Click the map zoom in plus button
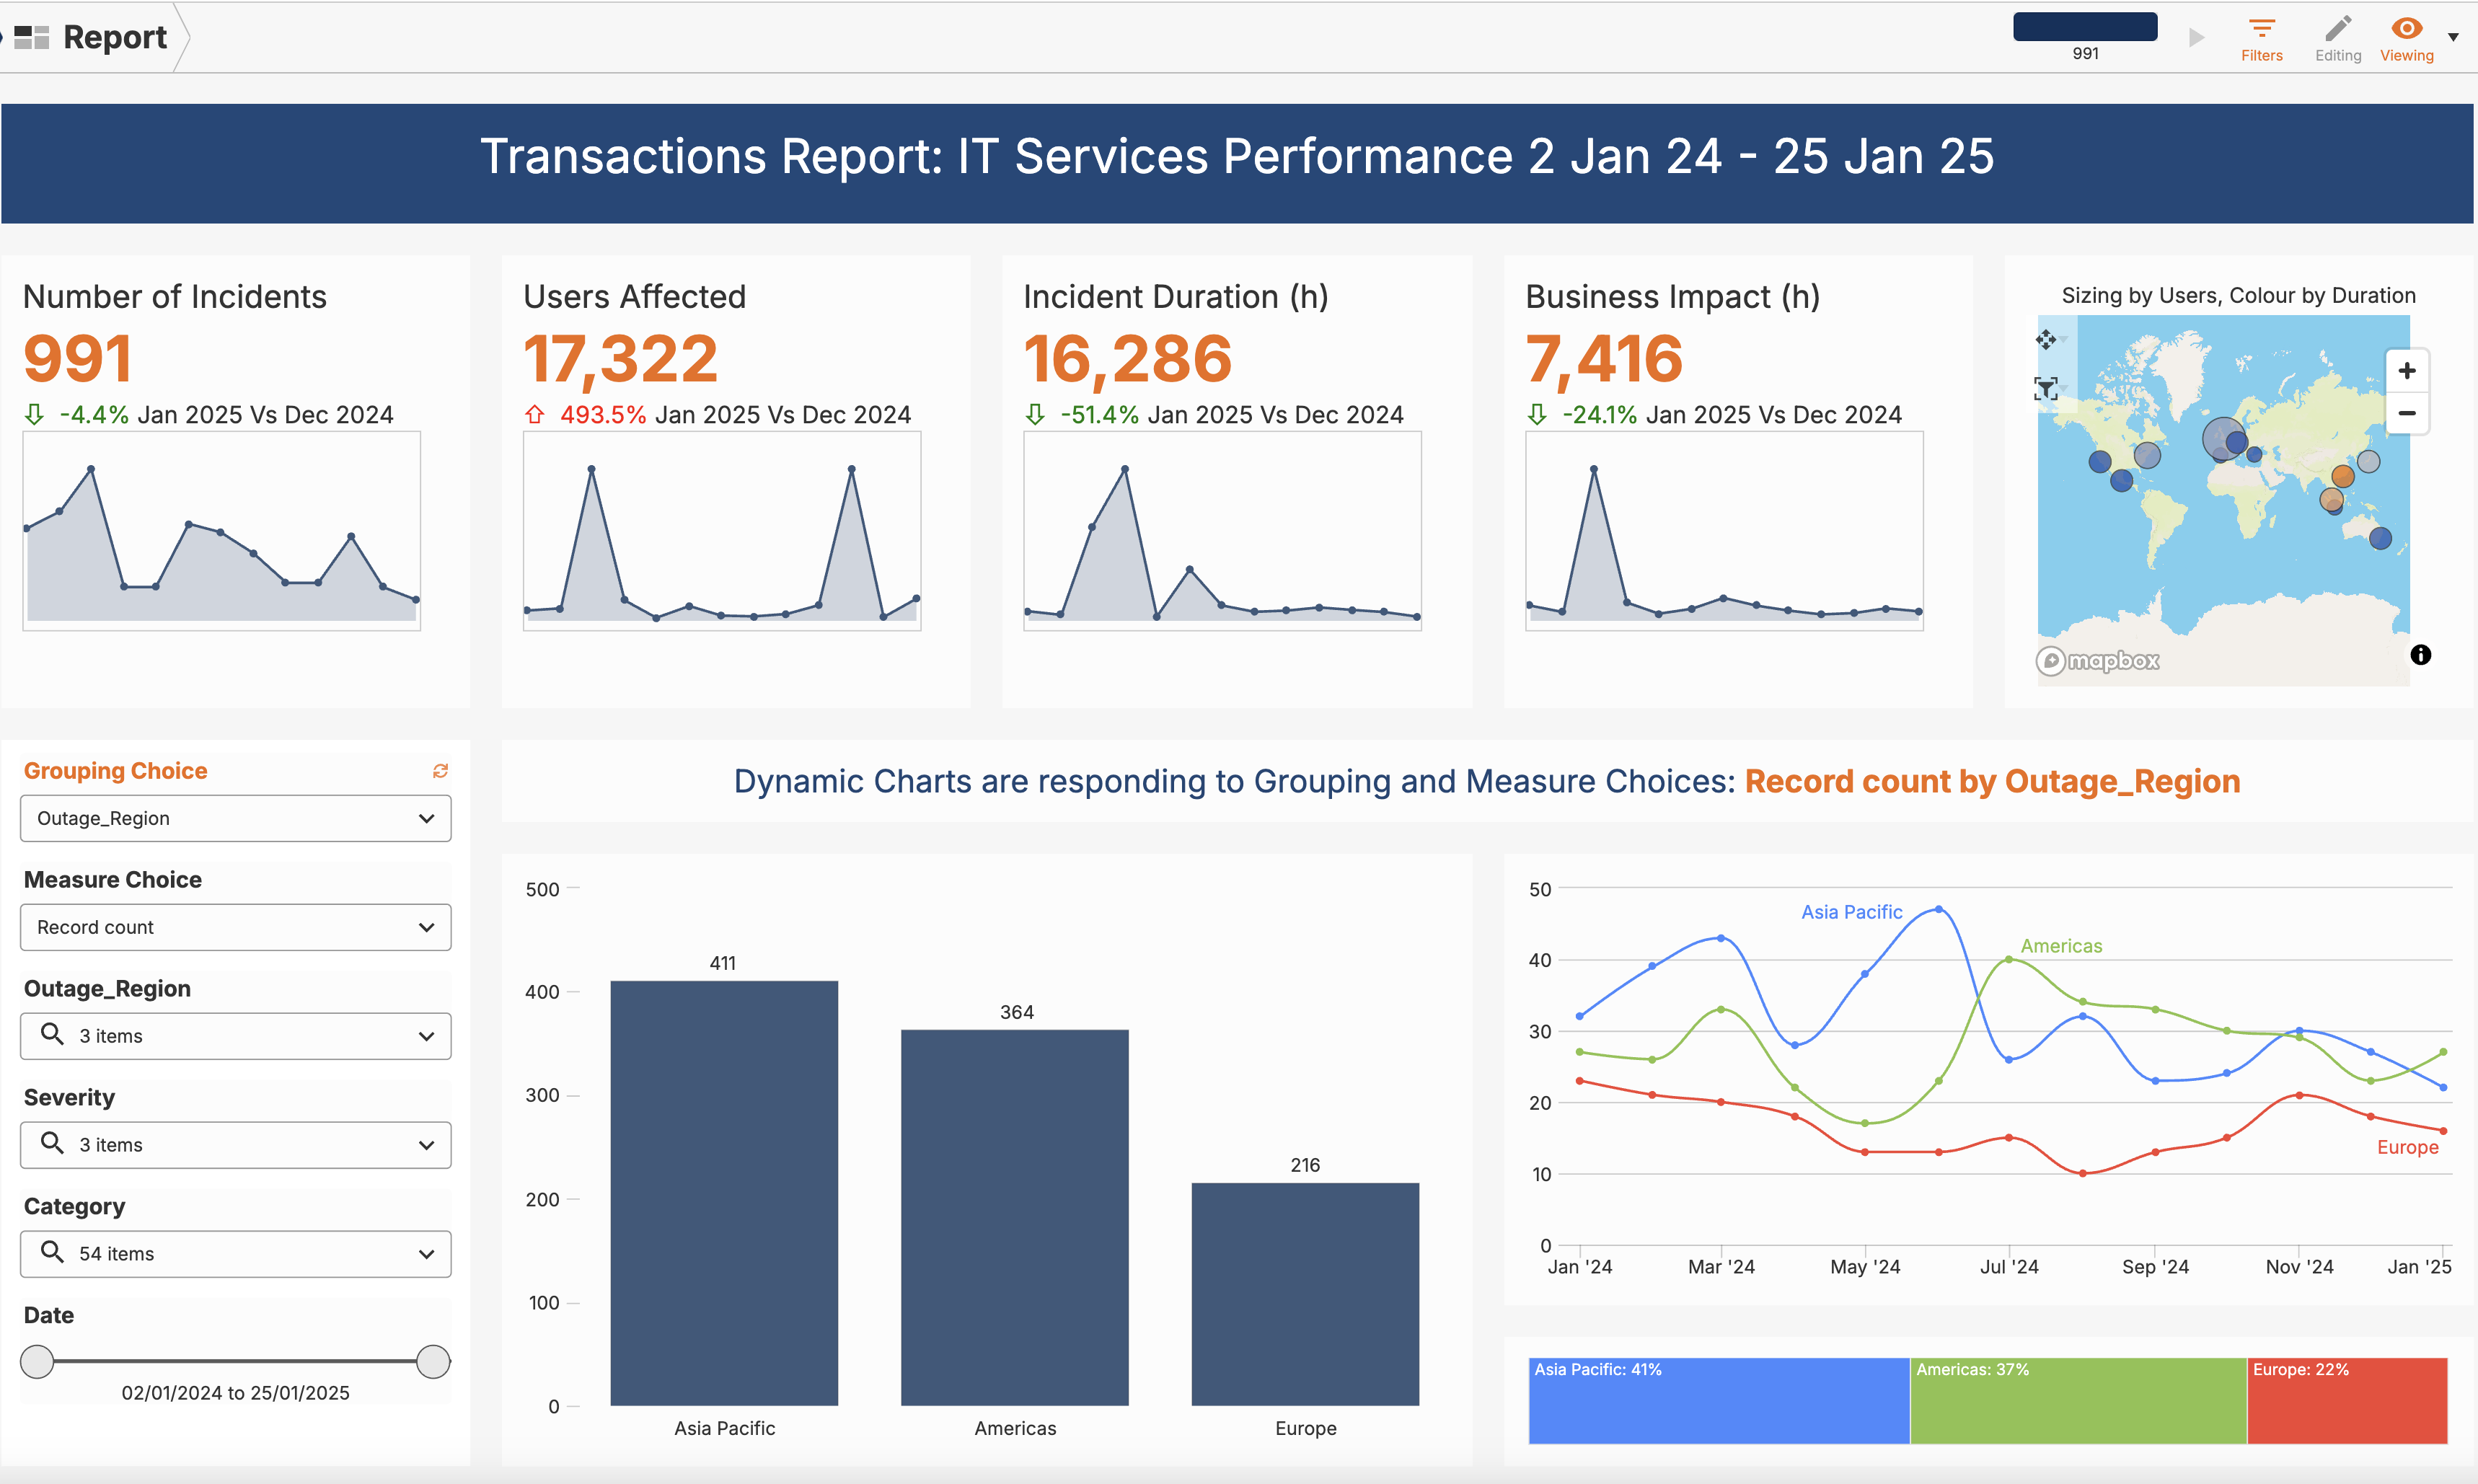Image resolution: width=2478 pixels, height=1484 pixels. pyautogui.click(x=2406, y=371)
